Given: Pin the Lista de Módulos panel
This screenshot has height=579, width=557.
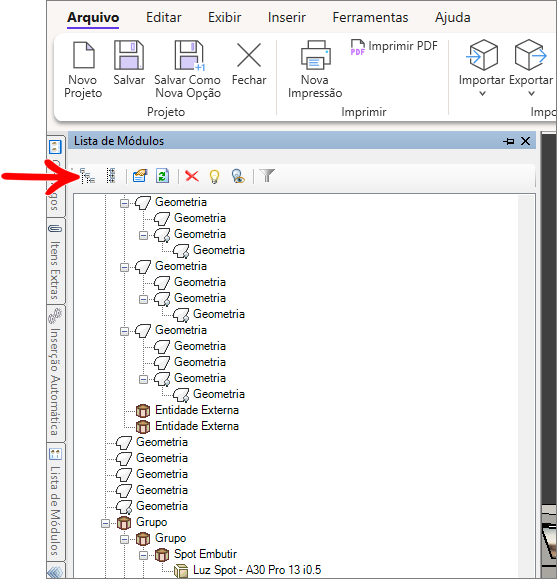Looking at the screenshot, I should 509,141.
